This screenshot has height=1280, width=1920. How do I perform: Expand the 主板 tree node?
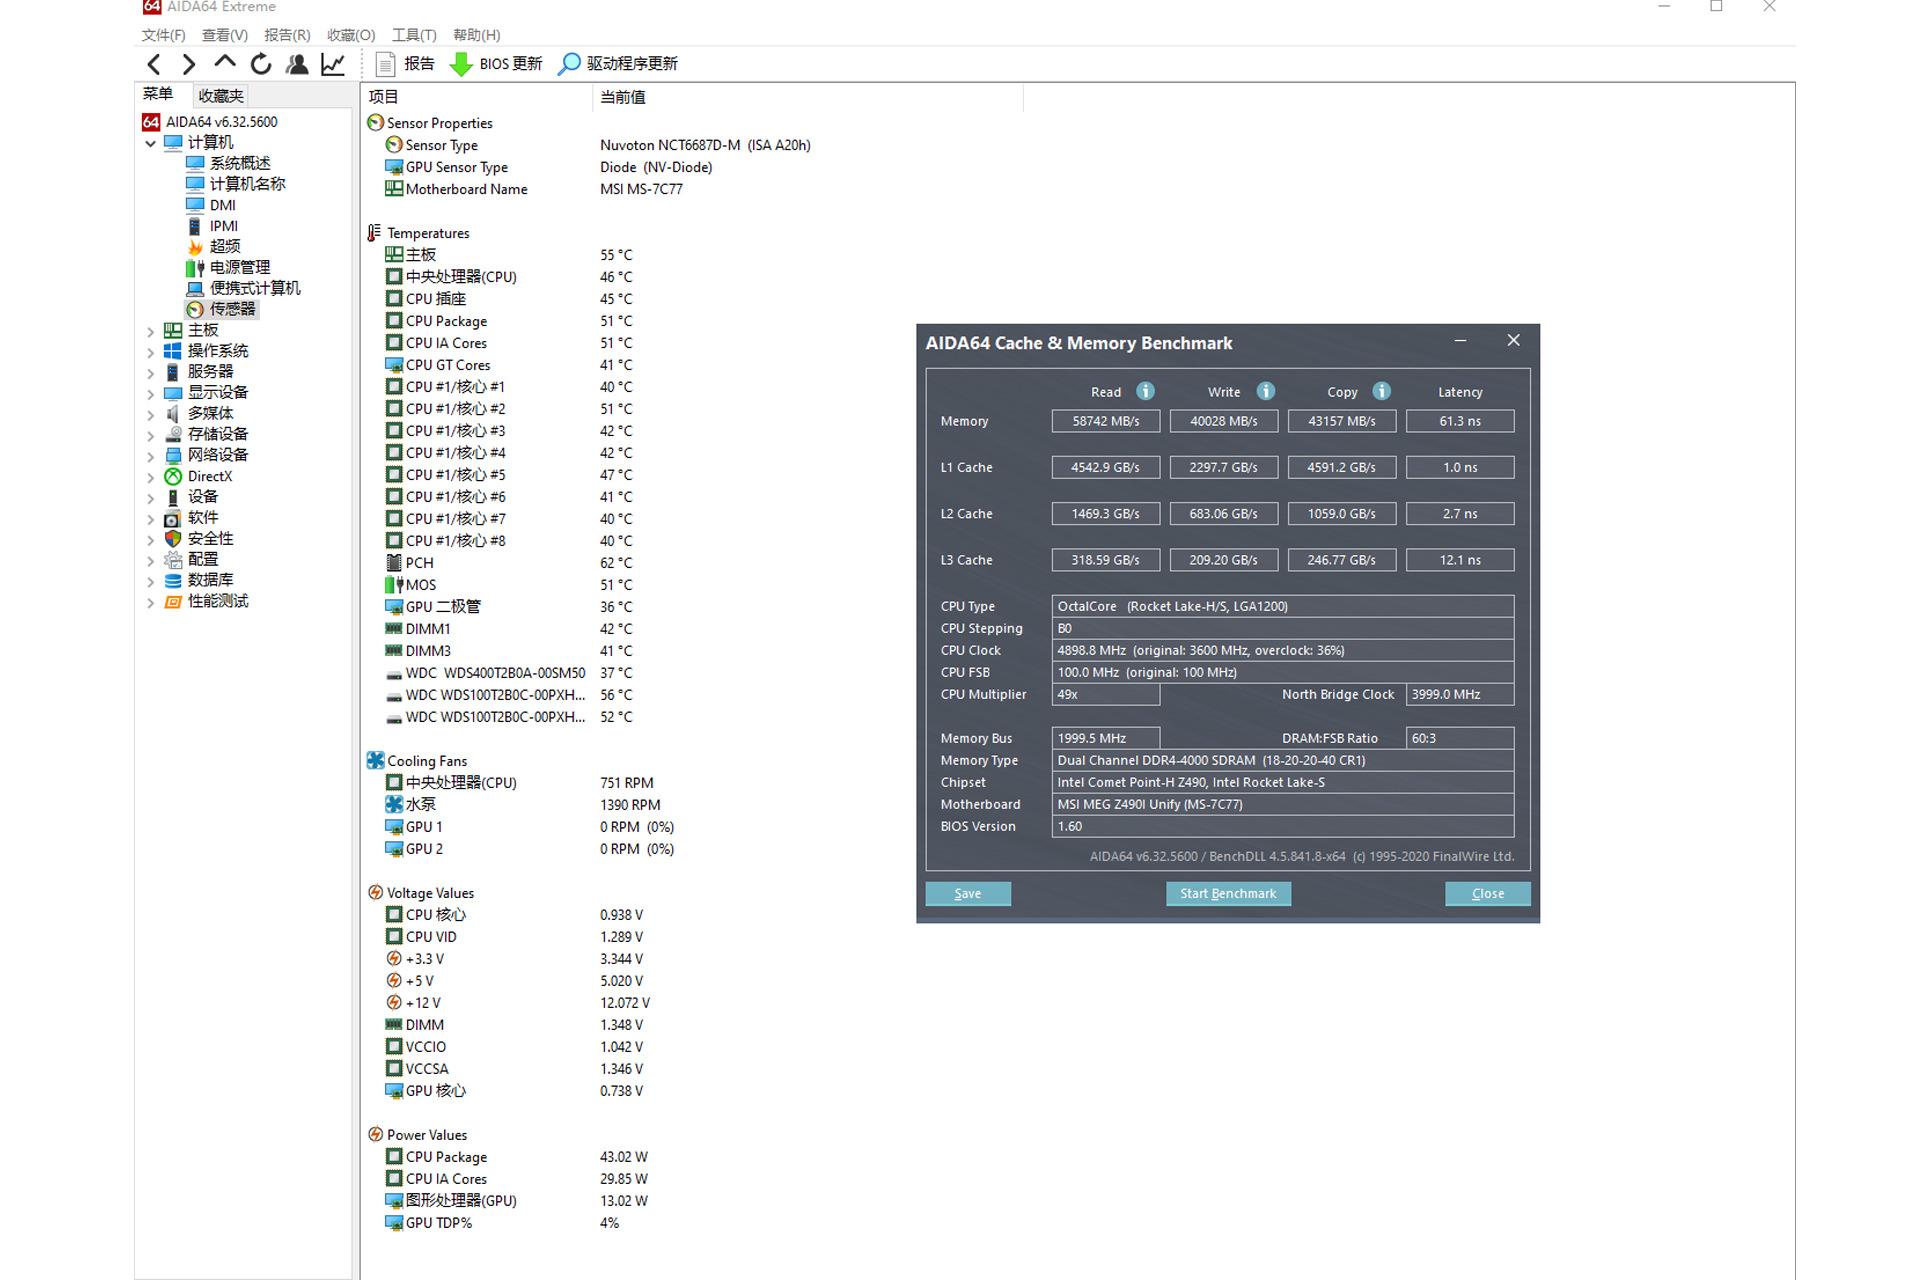(x=150, y=330)
